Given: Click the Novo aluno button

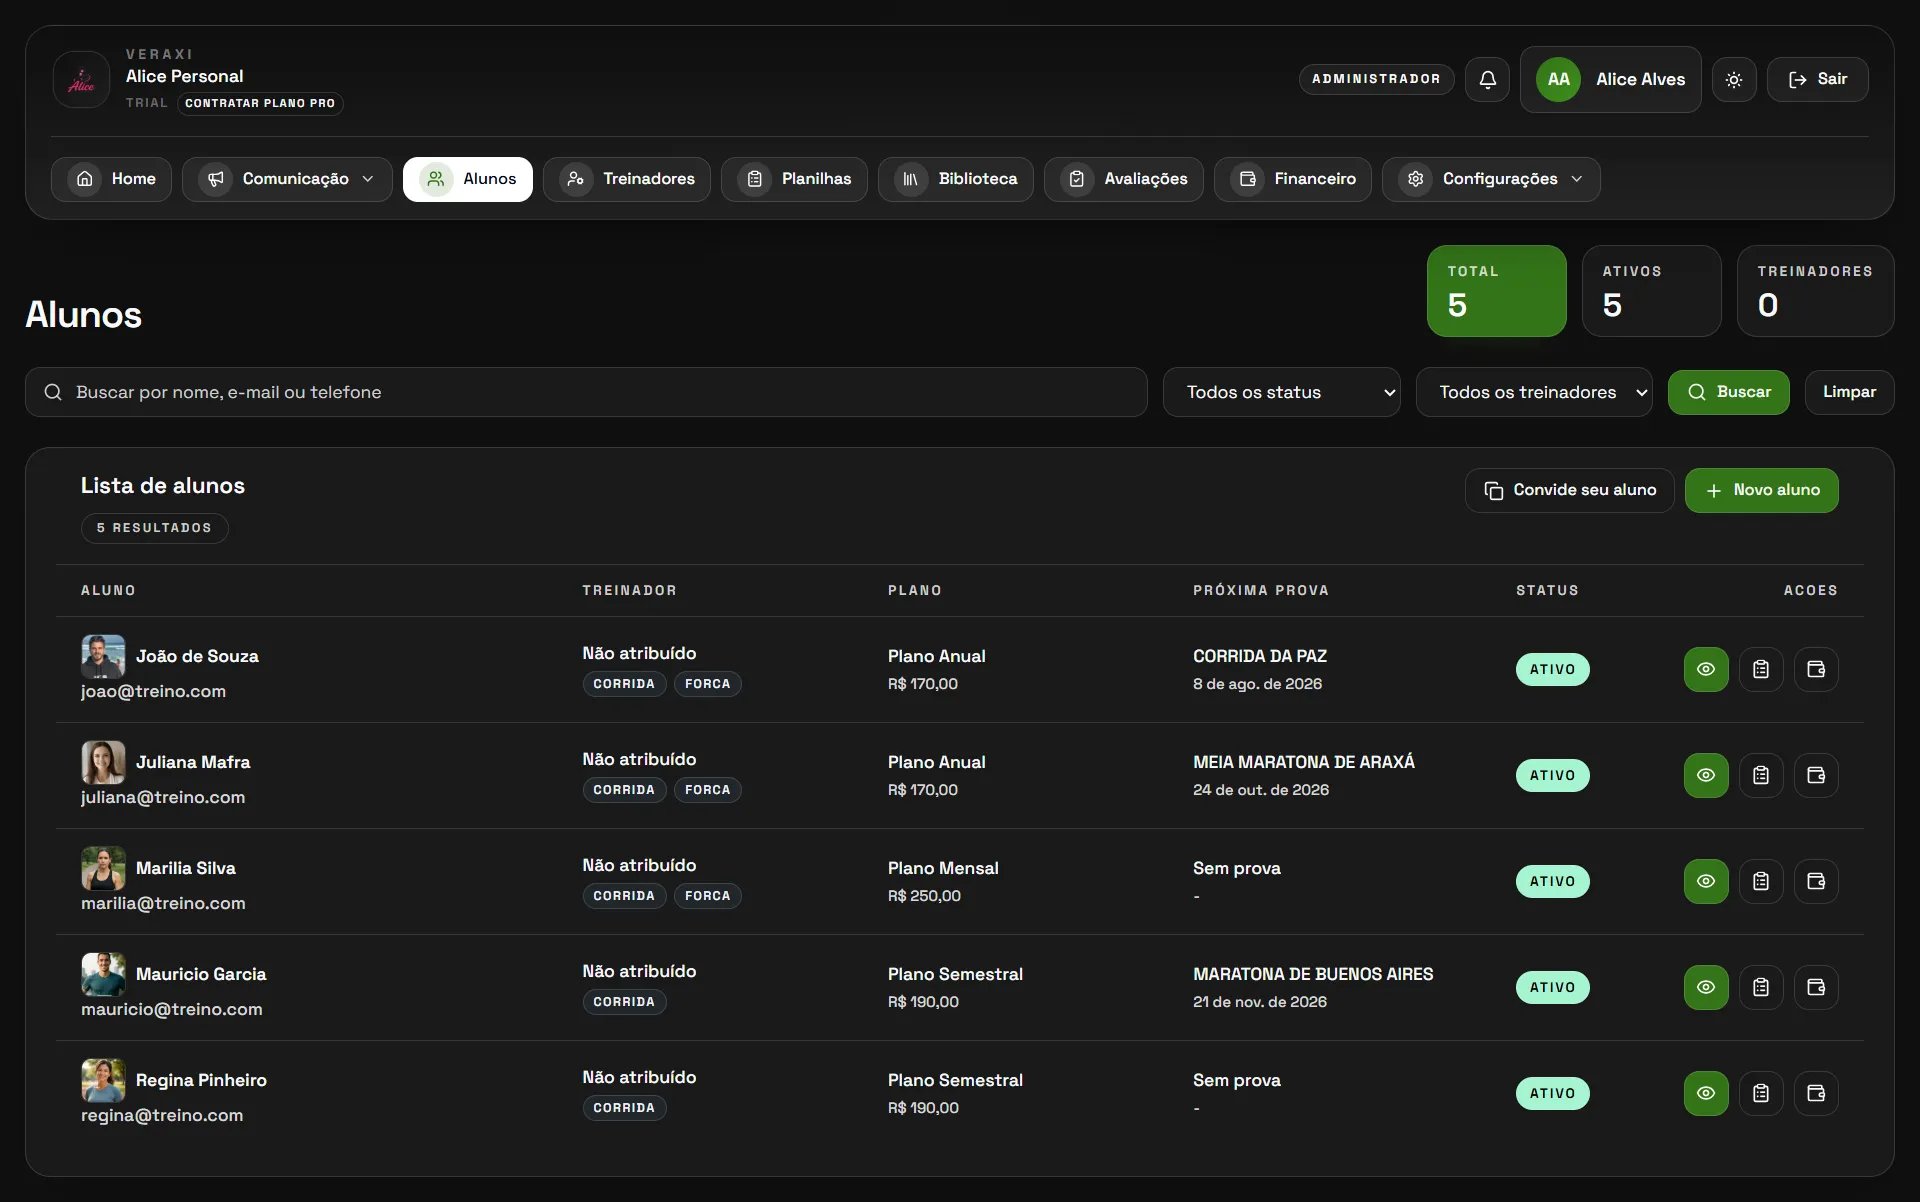Looking at the screenshot, I should (x=1761, y=490).
